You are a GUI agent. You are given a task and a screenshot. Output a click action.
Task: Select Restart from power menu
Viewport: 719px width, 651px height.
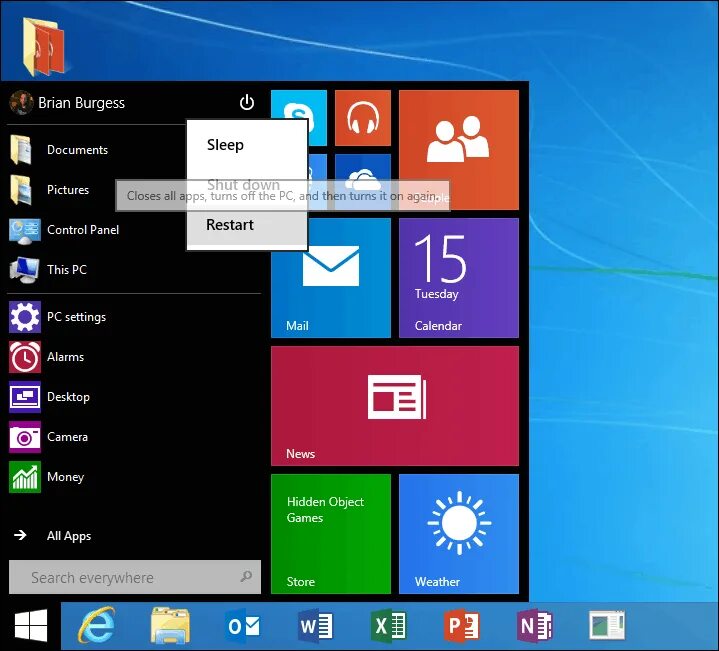[x=247, y=225]
